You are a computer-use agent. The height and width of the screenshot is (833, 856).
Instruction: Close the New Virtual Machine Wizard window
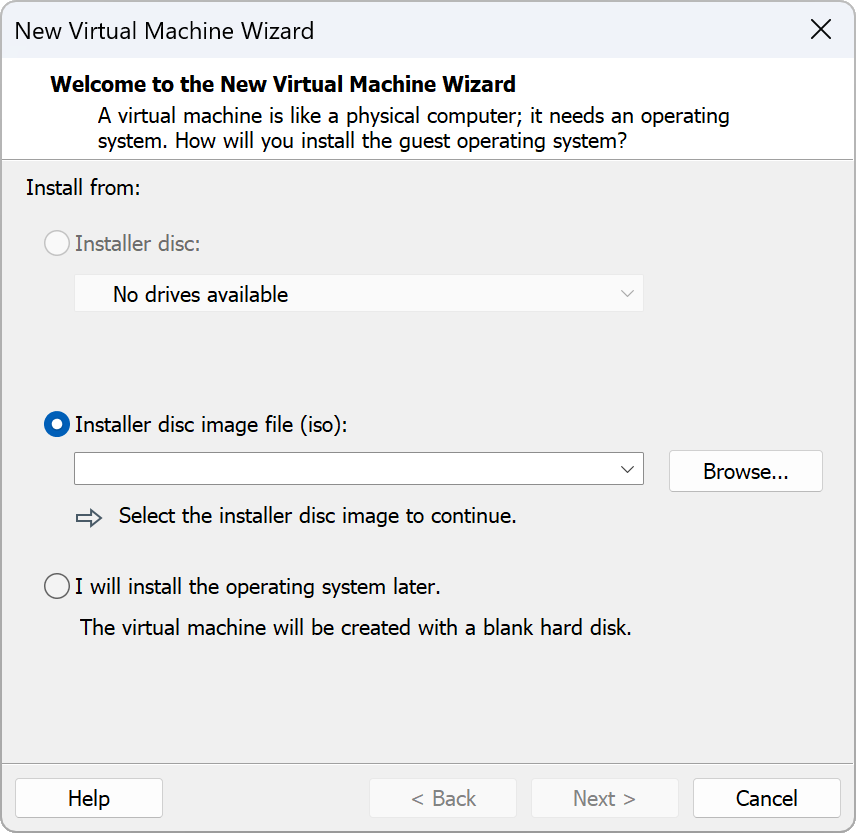(x=821, y=30)
